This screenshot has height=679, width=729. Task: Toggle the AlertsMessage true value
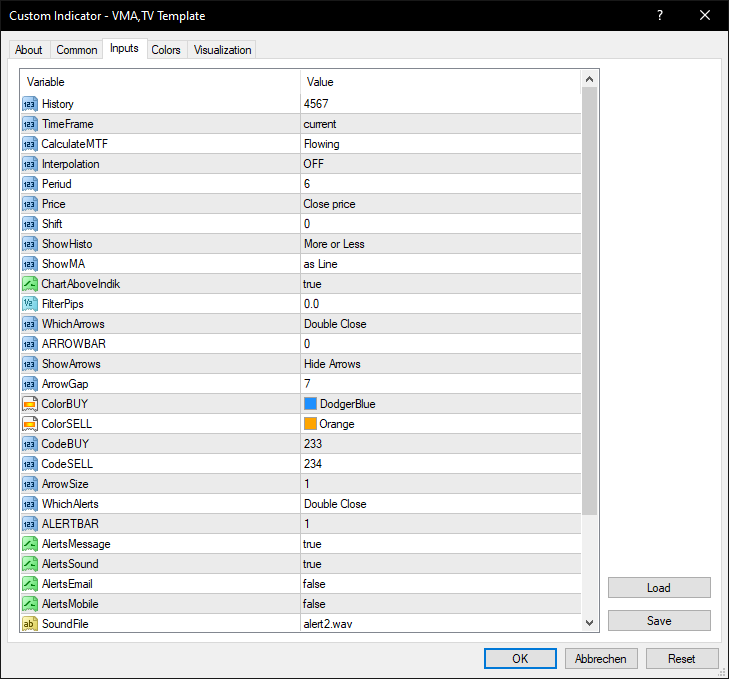pyautogui.click(x=441, y=544)
